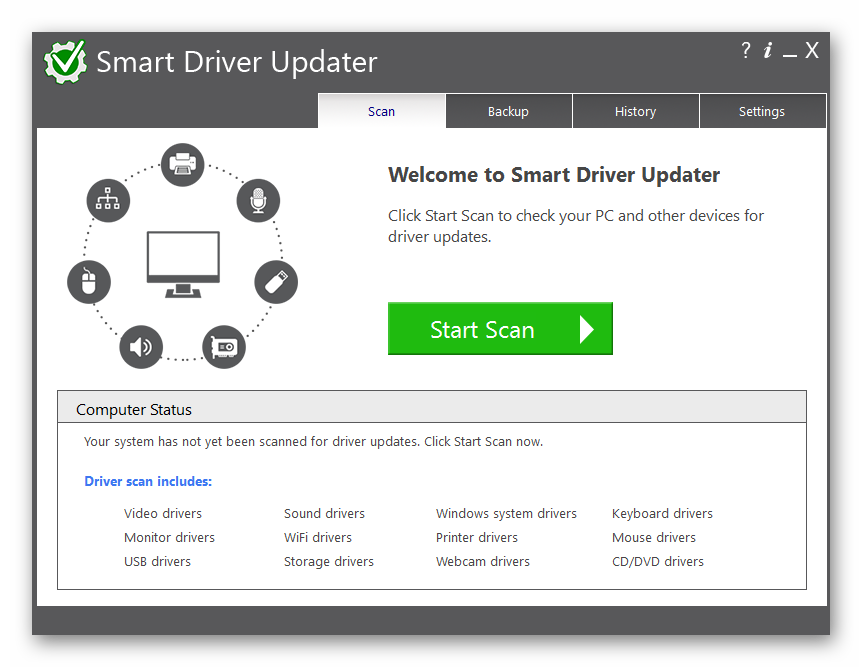Open the Settings tab
Viewport: 862px width, 667px height.
pos(762,112)
